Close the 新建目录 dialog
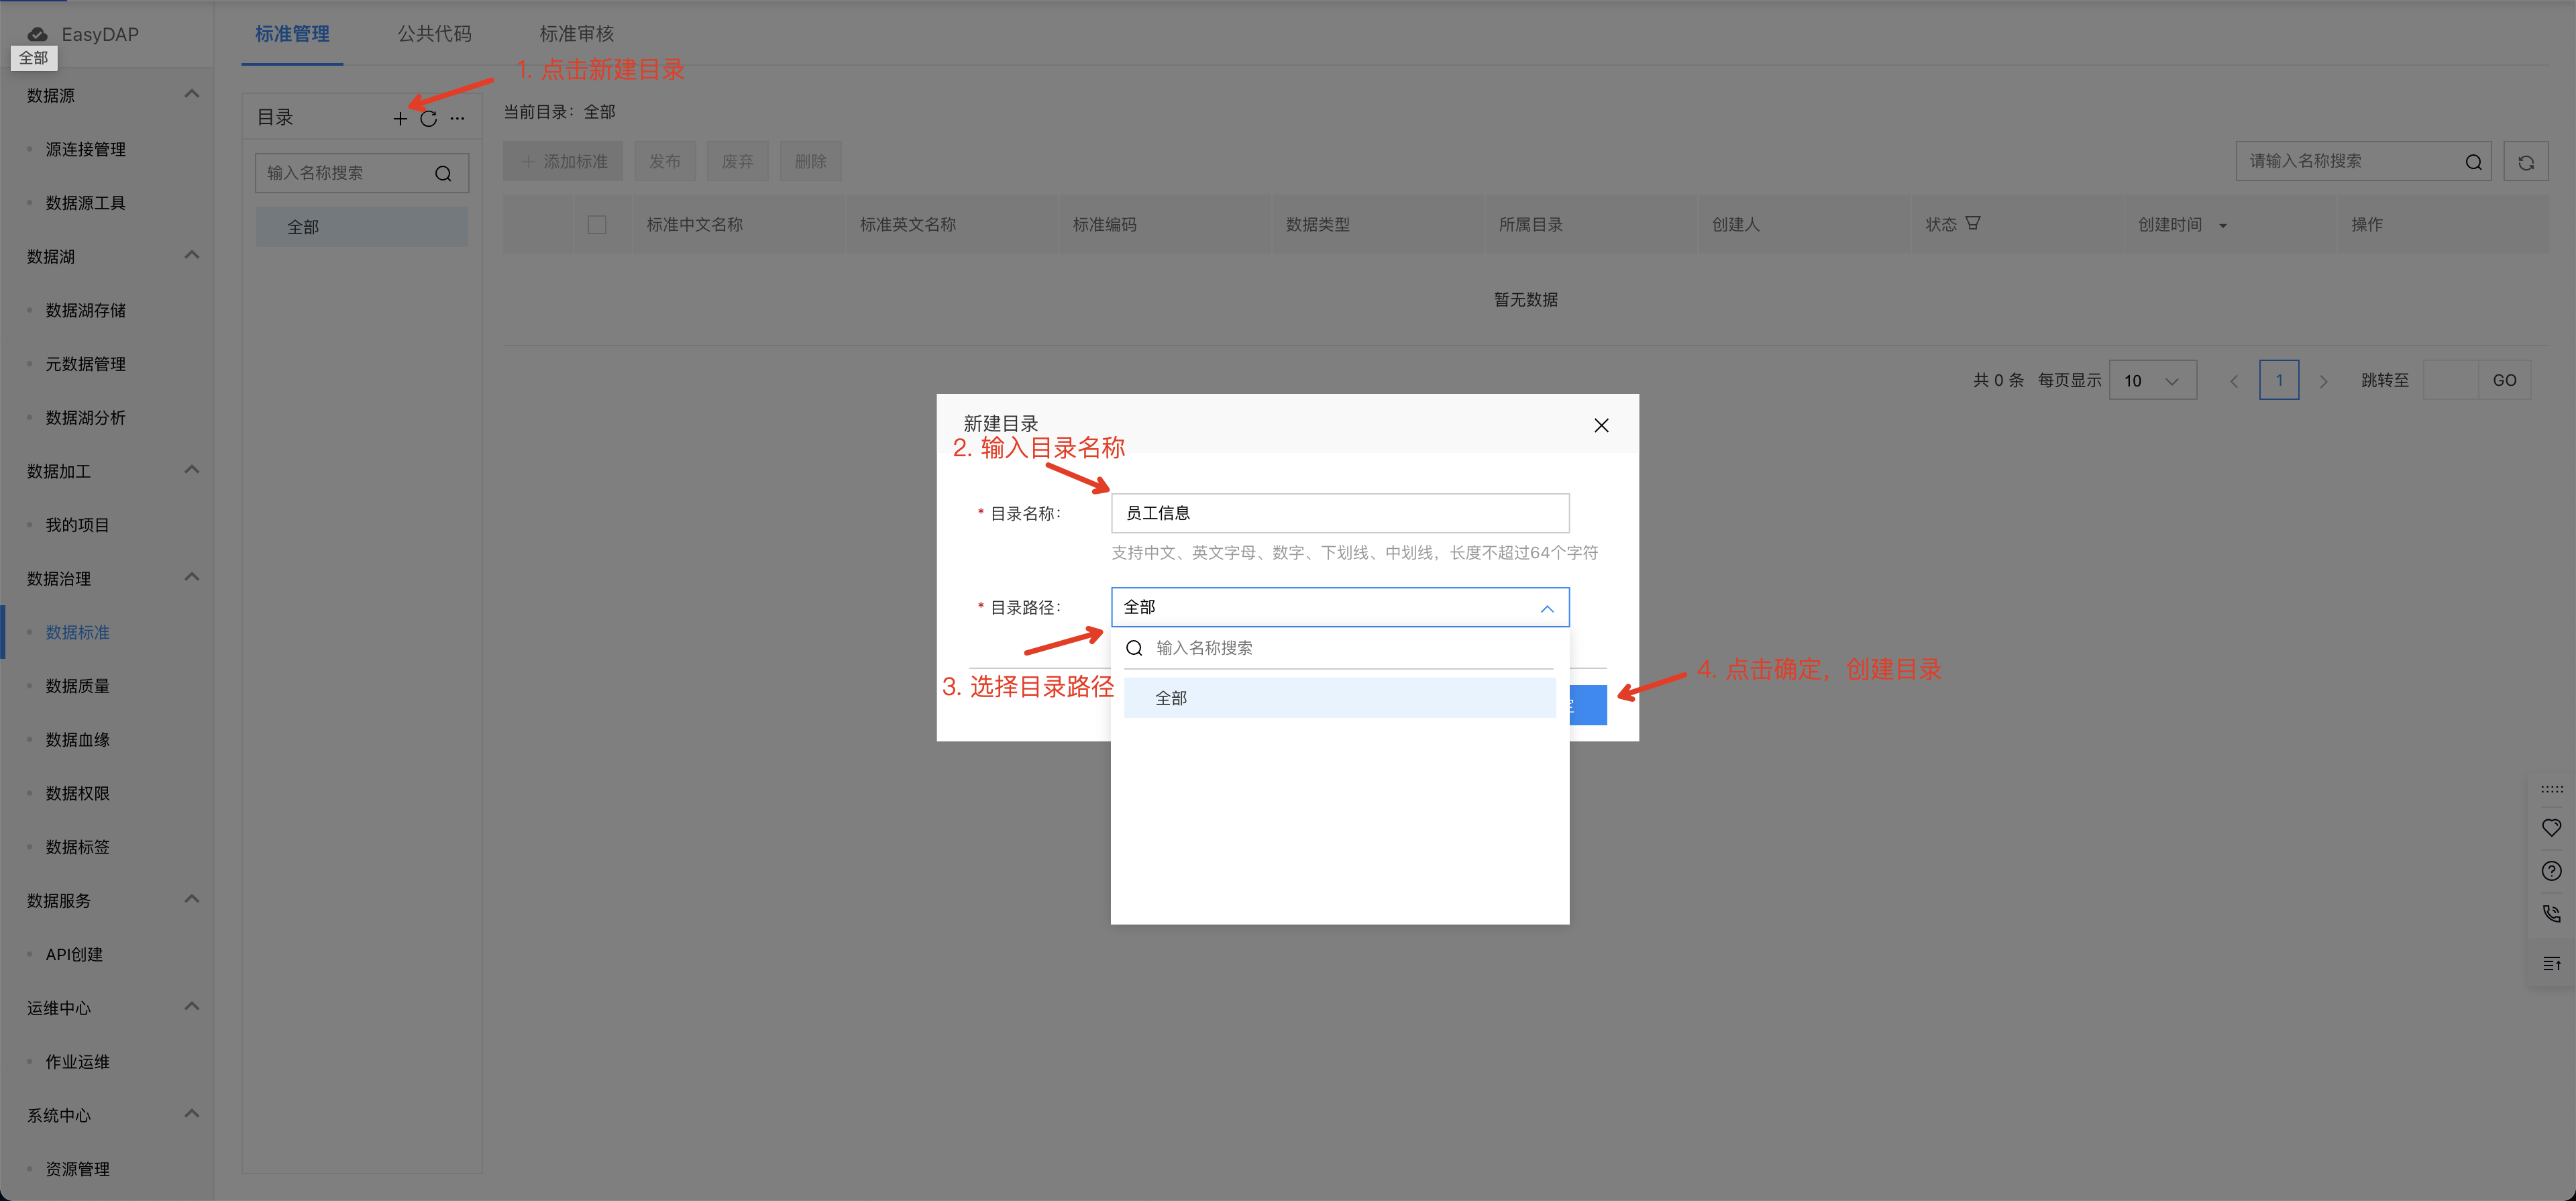 pos(1601,426)
